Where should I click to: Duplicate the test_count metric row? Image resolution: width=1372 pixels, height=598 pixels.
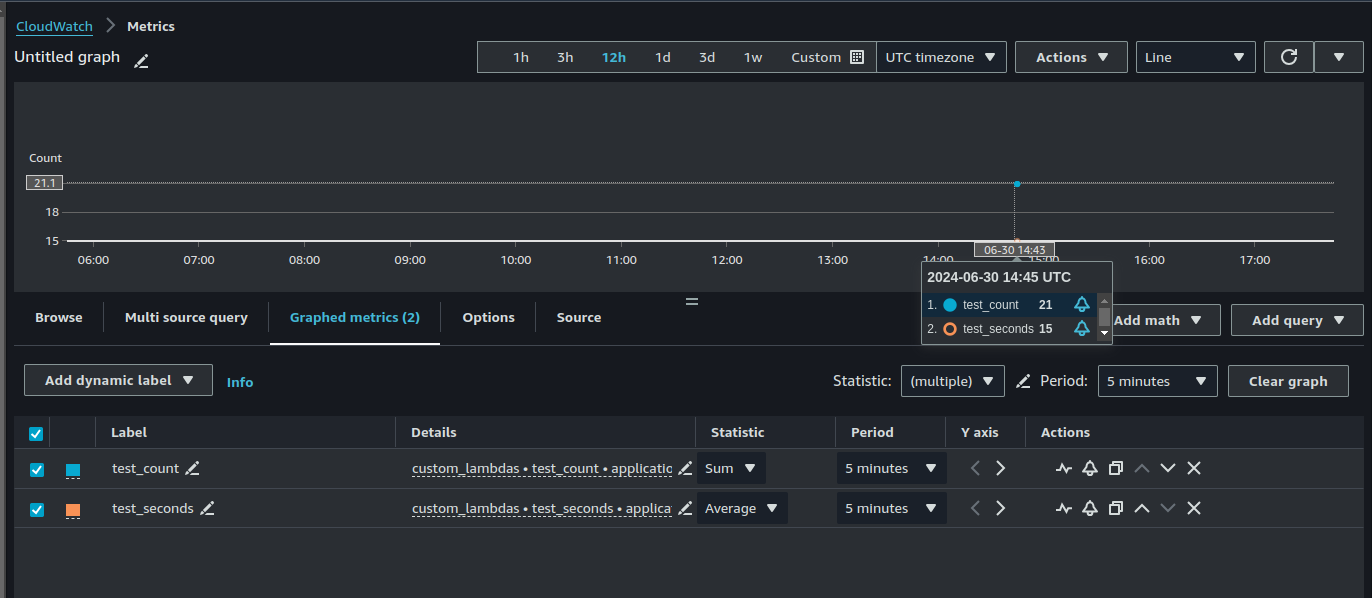[x=1116, y=468]
